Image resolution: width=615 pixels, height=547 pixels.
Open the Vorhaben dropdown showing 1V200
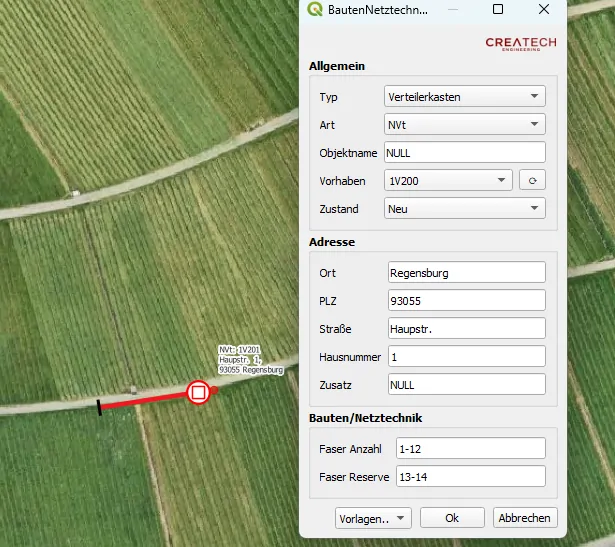[448, 181]
